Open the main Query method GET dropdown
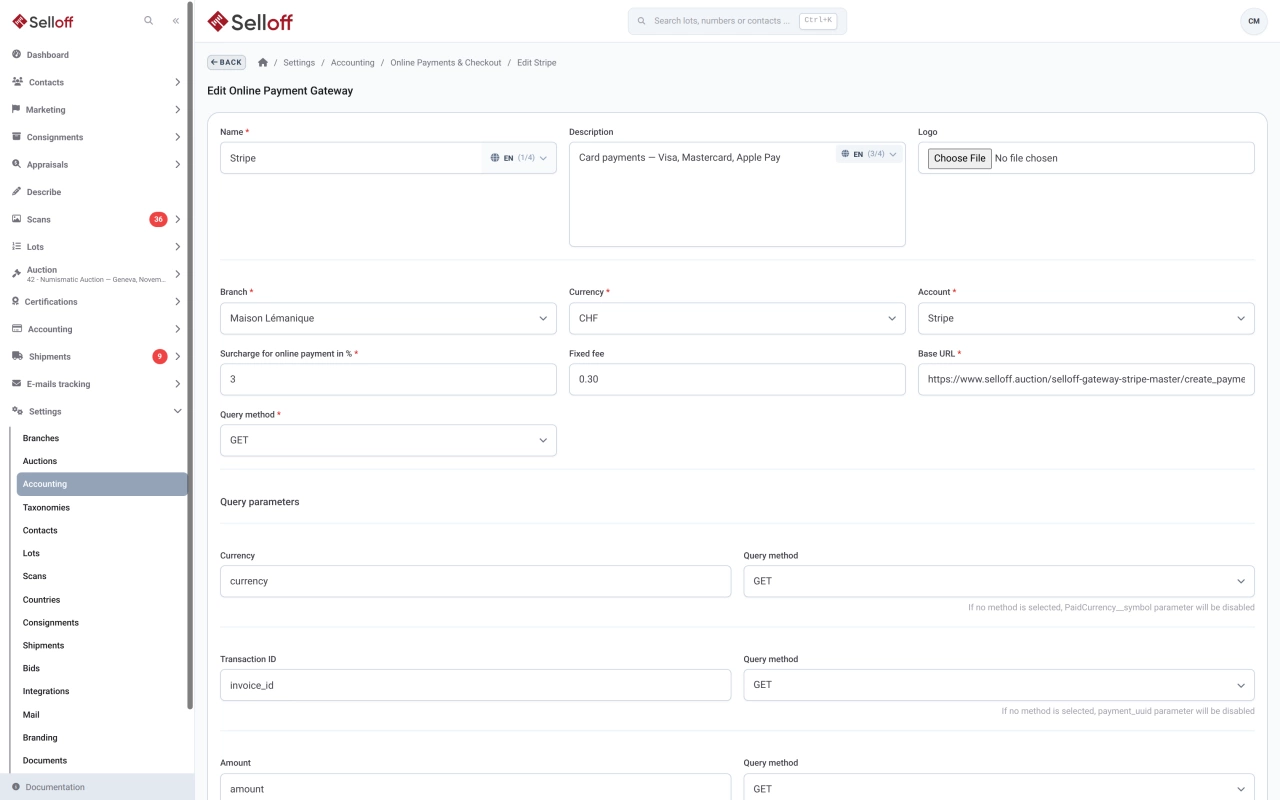 (388, 440)
